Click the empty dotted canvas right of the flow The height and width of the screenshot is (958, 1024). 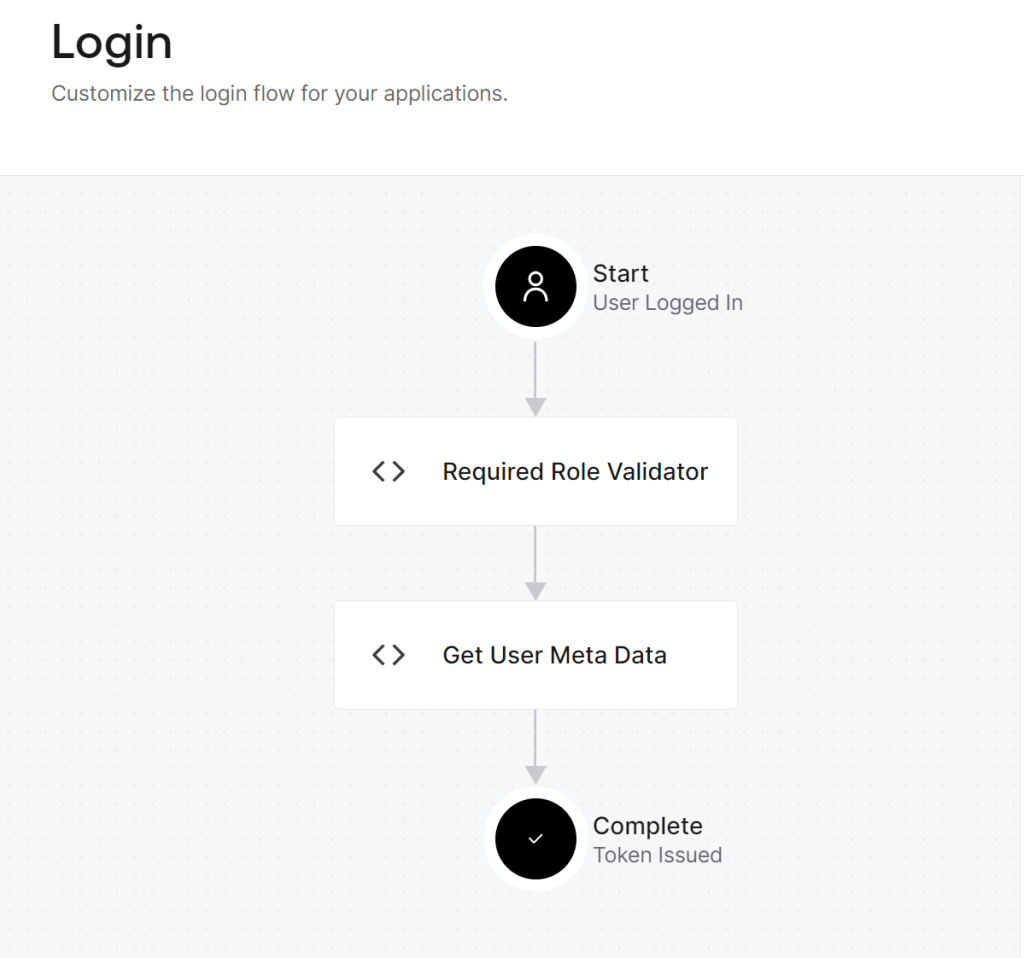pos(880,560)
